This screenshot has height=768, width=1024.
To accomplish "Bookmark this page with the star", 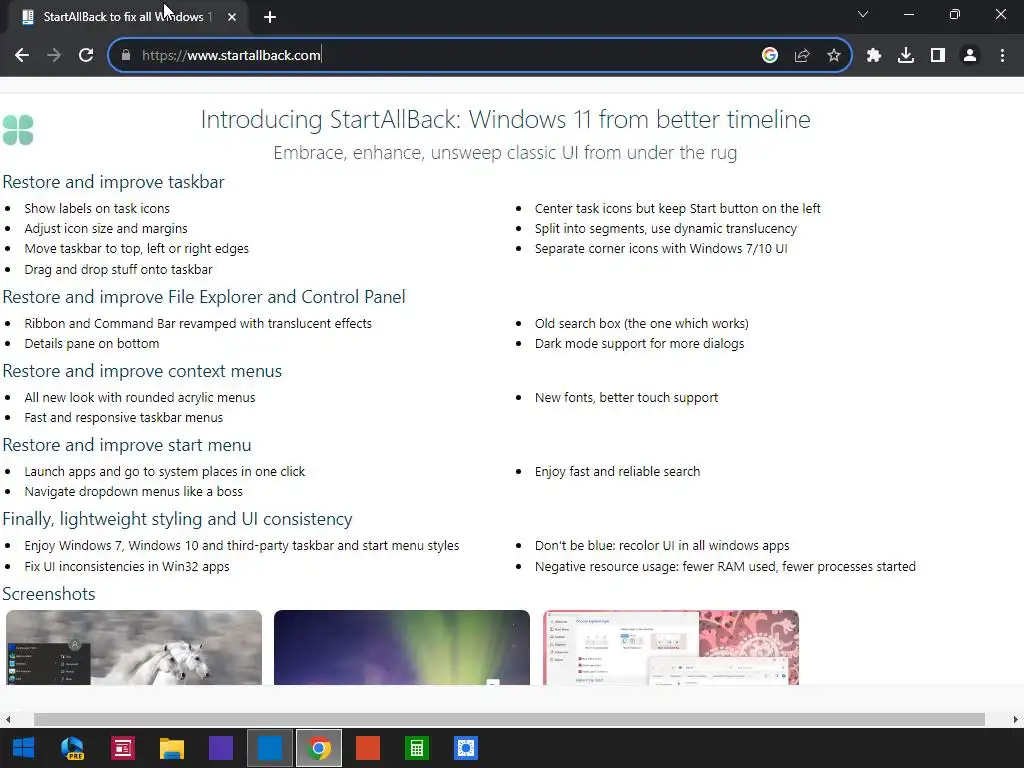I will coord(834,56).
